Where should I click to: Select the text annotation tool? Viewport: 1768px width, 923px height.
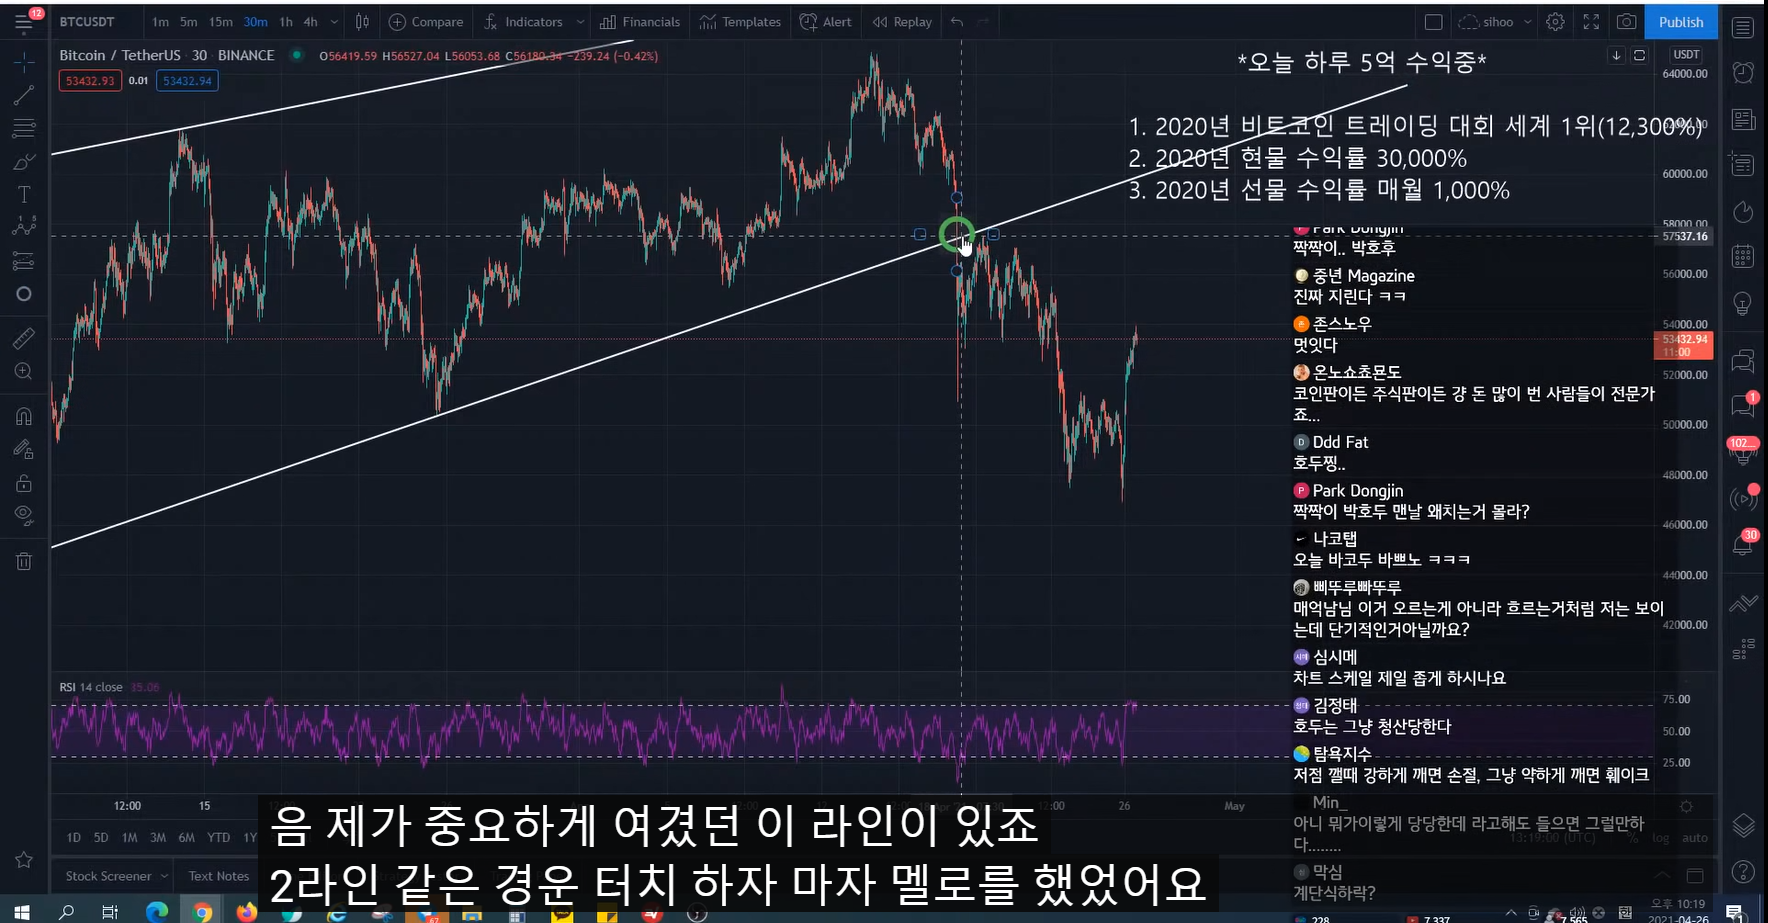(24, 195)
